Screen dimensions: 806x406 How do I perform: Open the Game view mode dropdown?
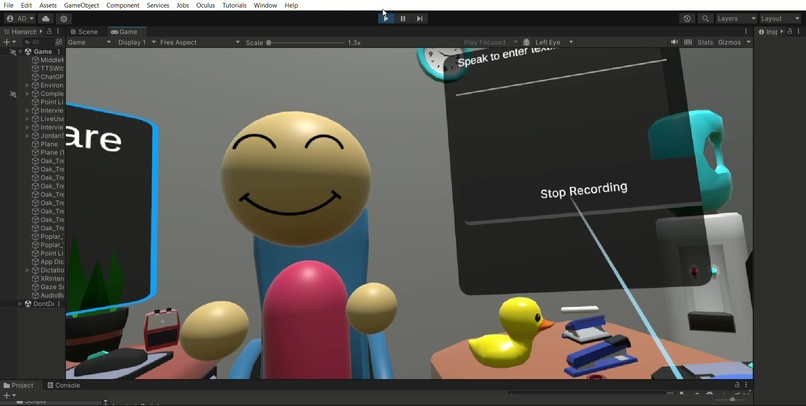[89, 42]
